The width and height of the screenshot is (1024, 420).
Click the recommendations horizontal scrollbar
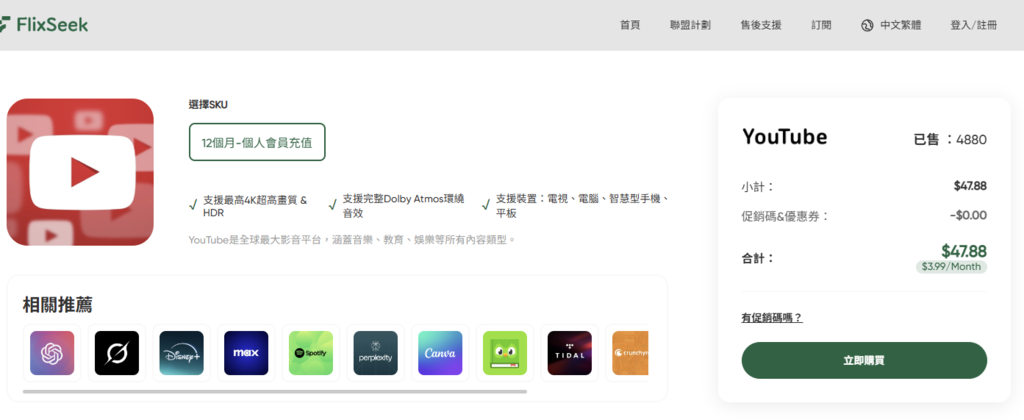point(275,392)
